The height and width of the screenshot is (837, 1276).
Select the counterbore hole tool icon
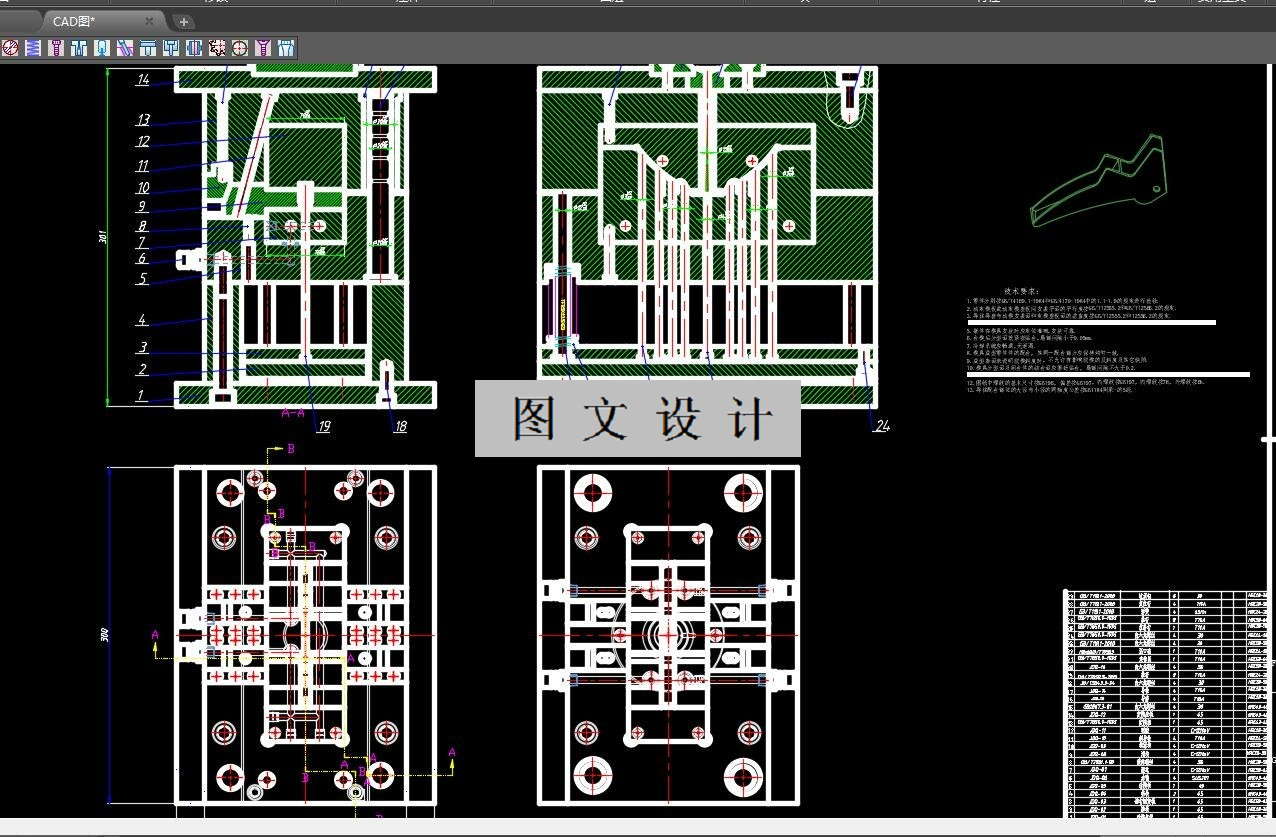pyautogui.click(x=79, y=47)
